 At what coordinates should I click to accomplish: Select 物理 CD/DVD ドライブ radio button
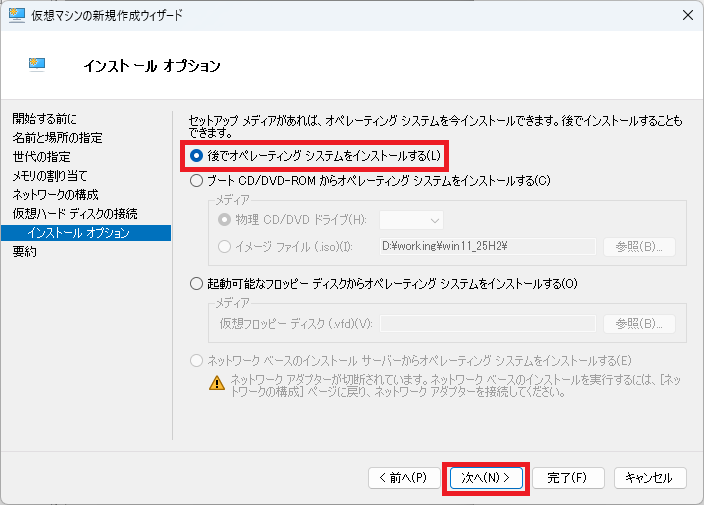click(224, 220)
